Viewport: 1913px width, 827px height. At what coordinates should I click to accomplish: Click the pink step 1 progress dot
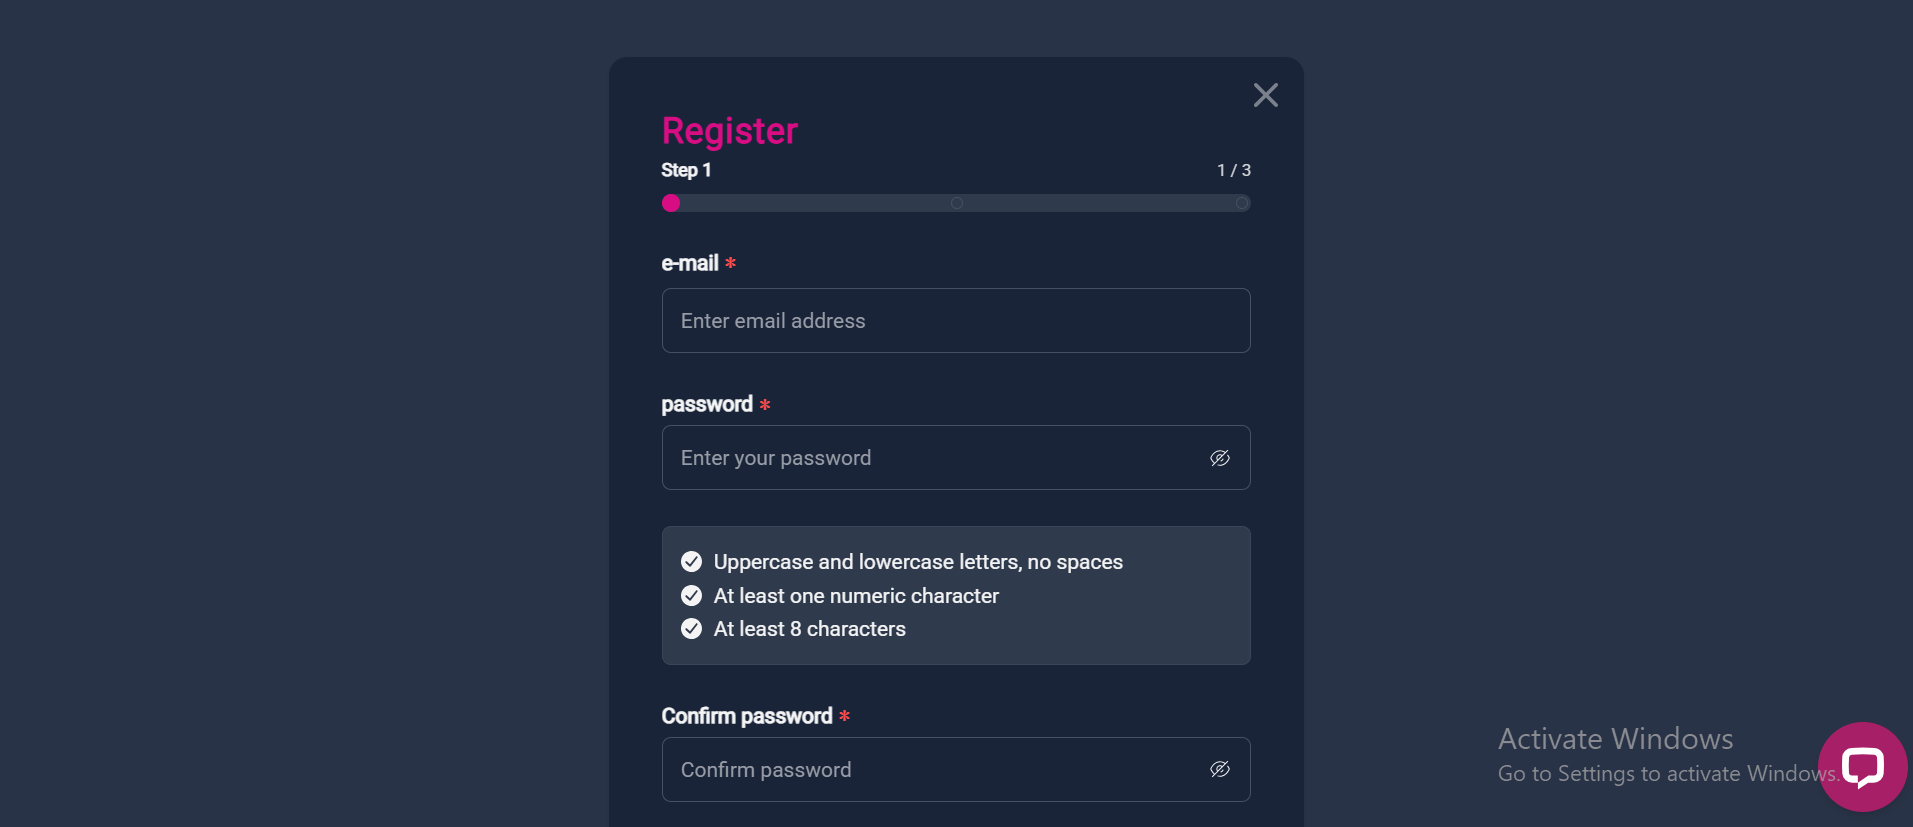tap(671, 203)
